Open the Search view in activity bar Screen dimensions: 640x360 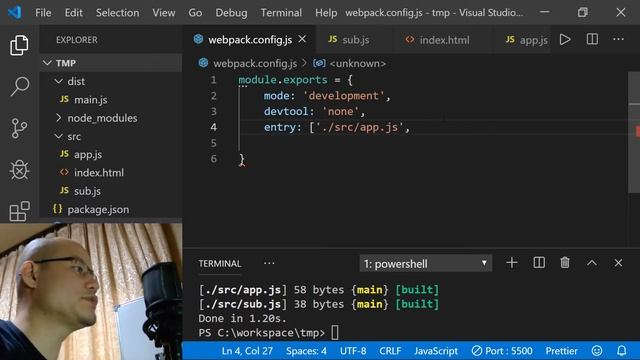19,86
